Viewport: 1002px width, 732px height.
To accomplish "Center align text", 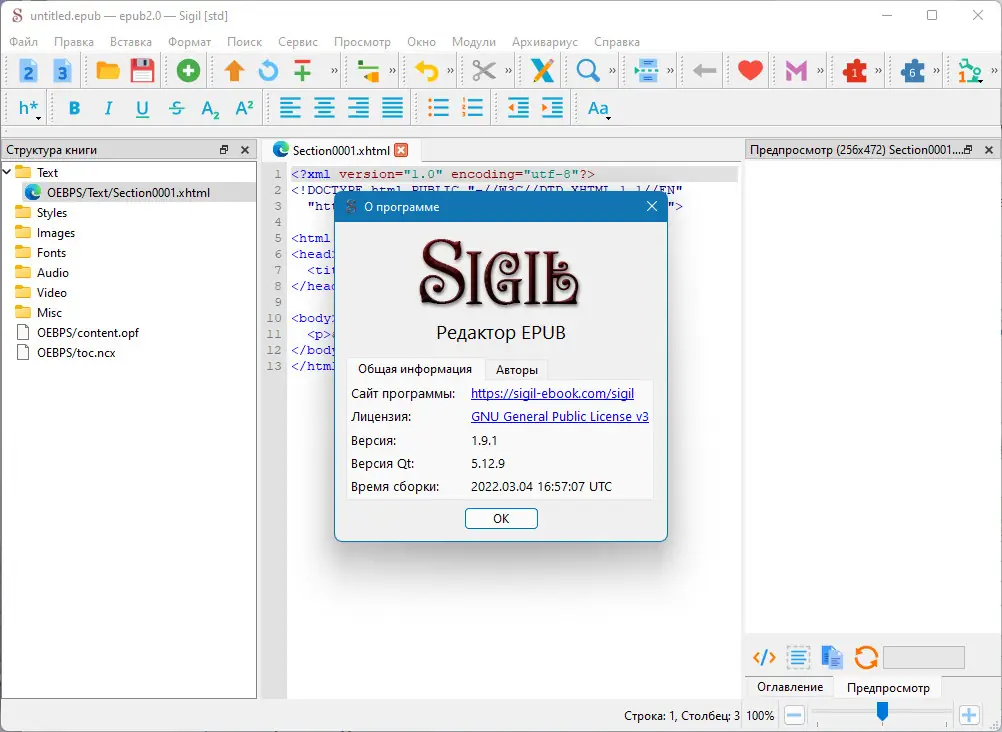I will [324, 108].
